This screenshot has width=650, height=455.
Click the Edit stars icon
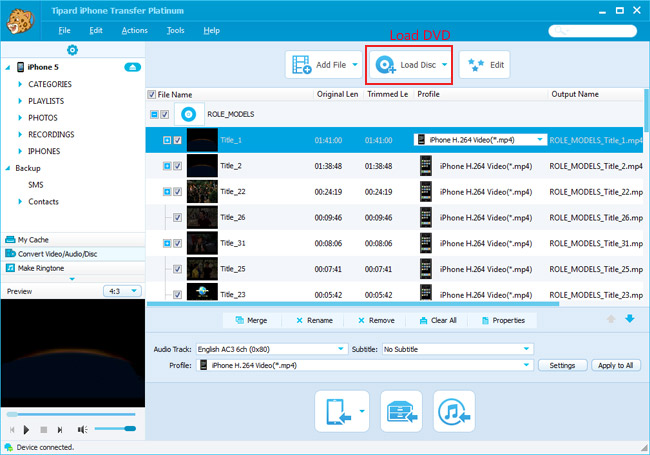[x=476, y=65]
